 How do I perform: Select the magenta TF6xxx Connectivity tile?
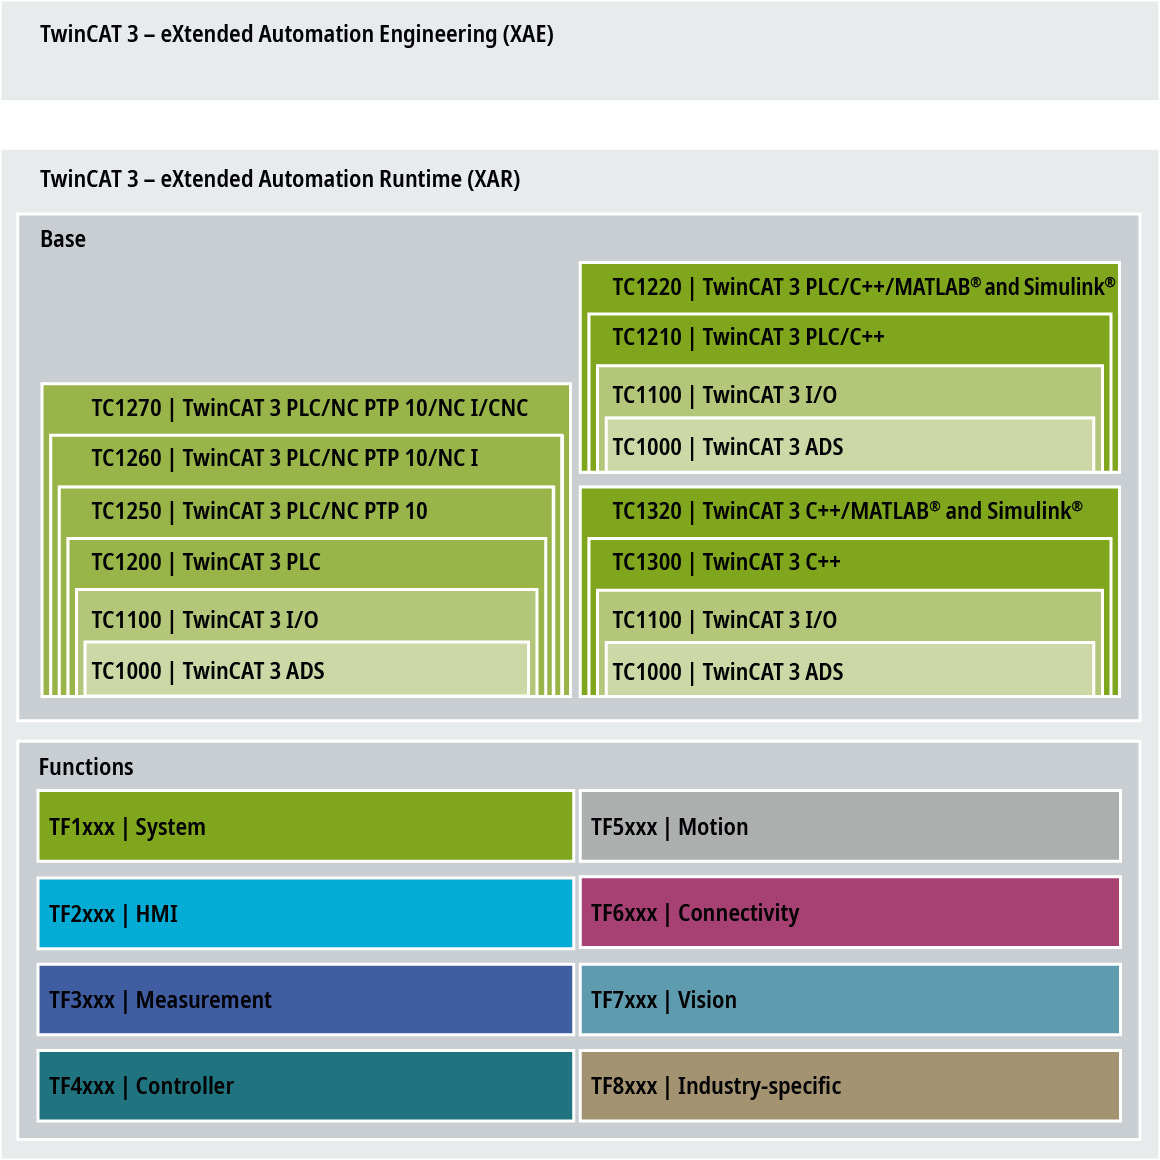tap(850, 913)
